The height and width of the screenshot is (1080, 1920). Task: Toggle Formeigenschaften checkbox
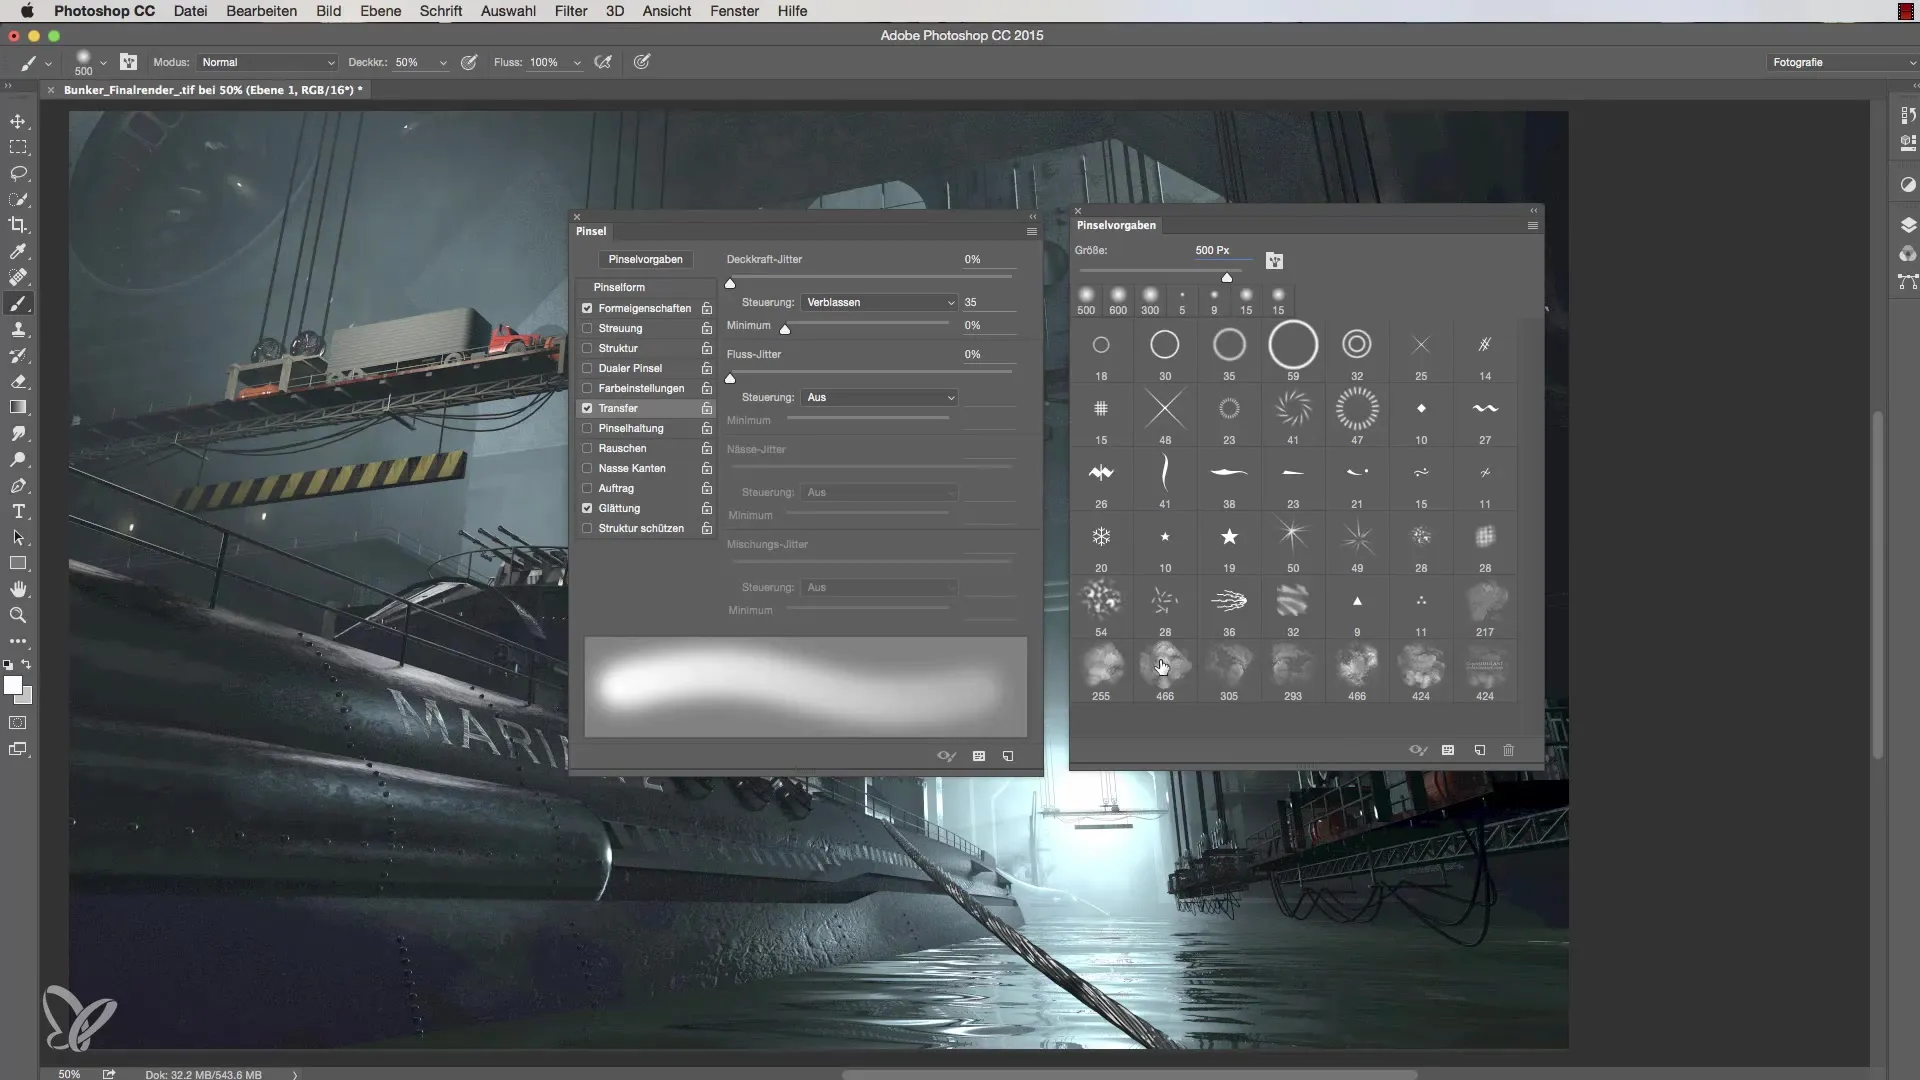[587, 308]
